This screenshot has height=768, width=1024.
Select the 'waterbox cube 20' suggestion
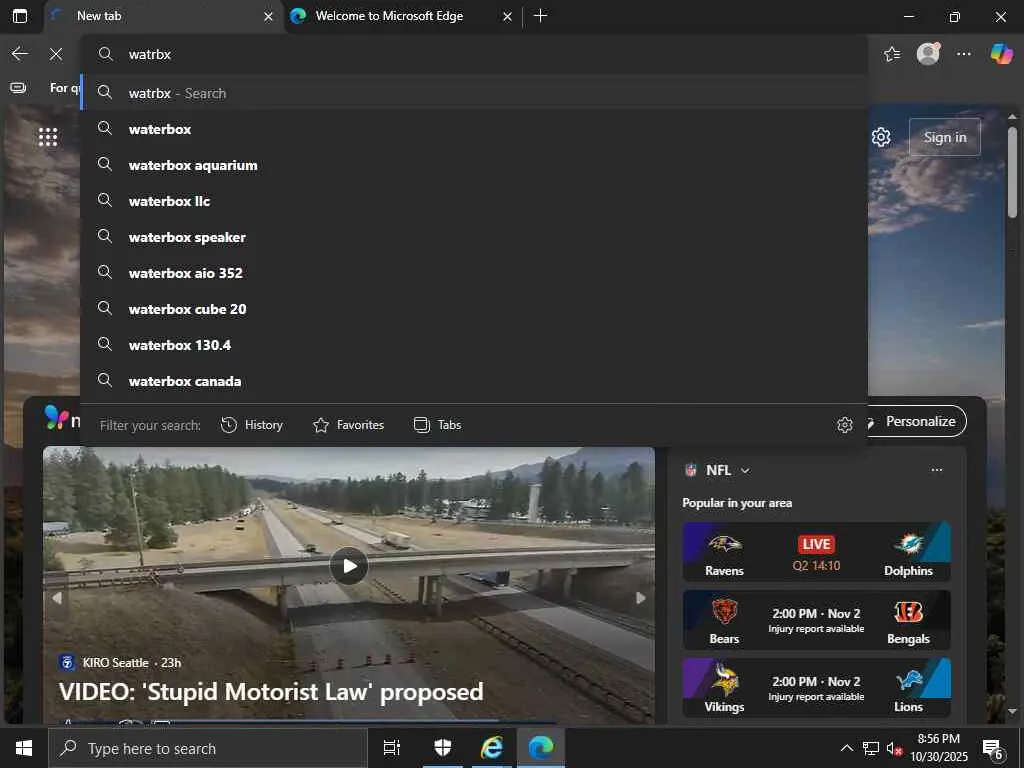point(474,309)
